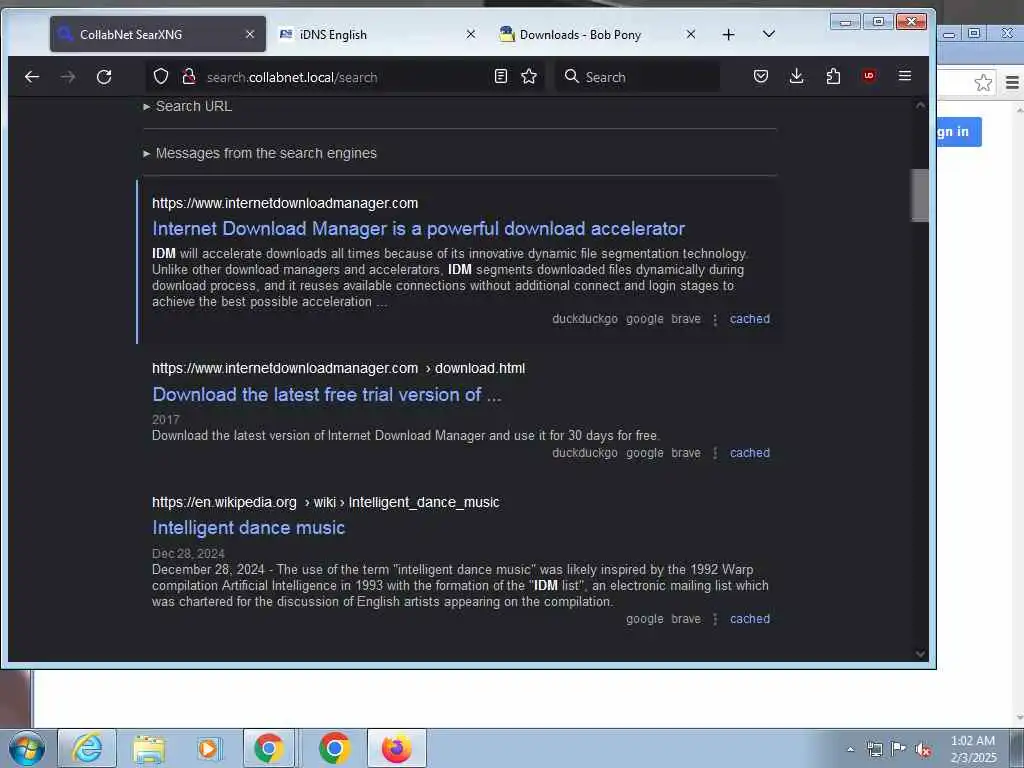The height and width of the screenshot is (768, 1024).
Task: Switch to the Downloads - Bob Pony tab
Action: point(598,34)
